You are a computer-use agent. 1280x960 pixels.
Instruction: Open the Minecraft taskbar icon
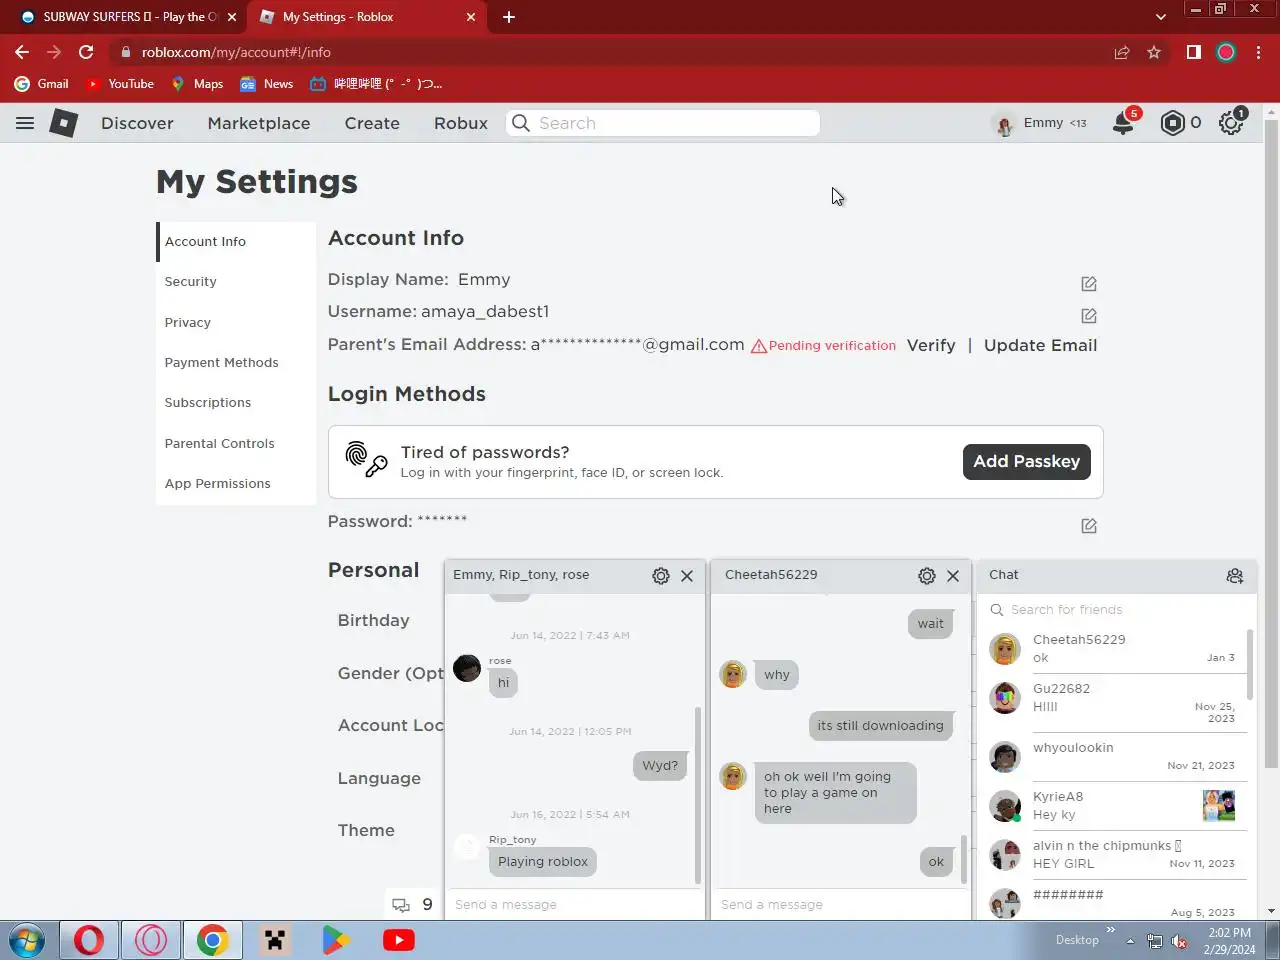(x=274, y=940)
